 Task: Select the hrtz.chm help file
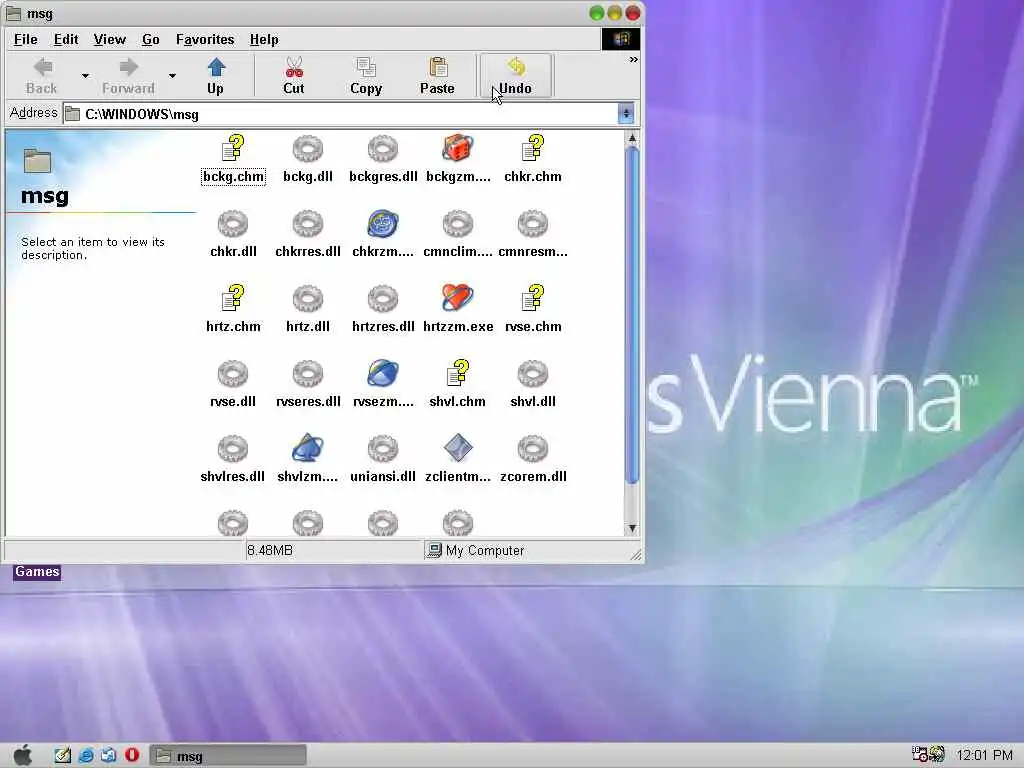(233, 310)
